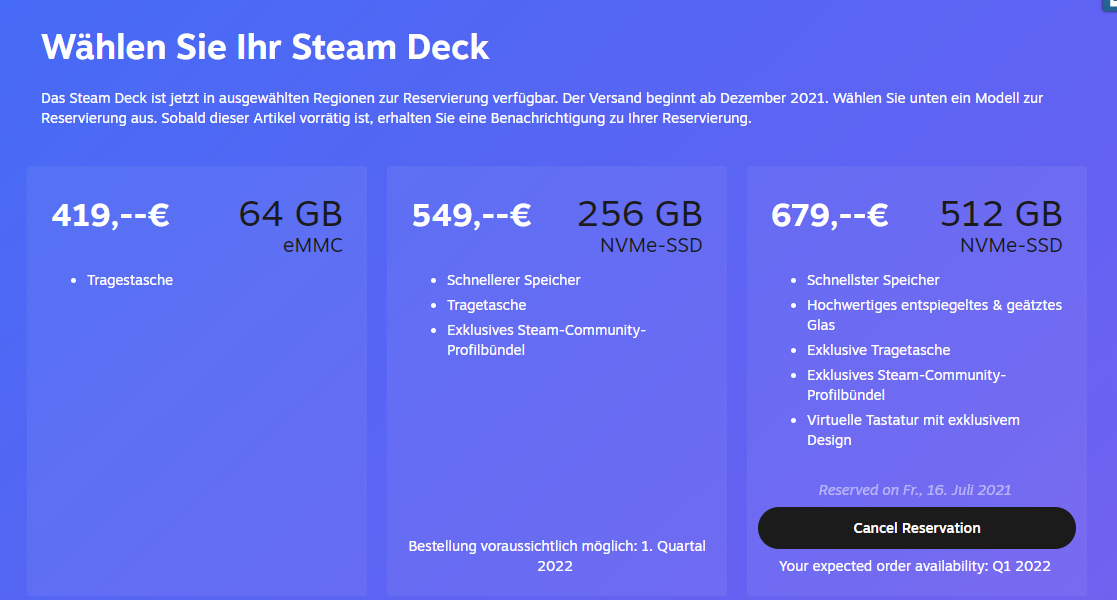Click the 512 GB storage label
Image resolution: width=1117 pixels, height=600 pixels.
1001,214
